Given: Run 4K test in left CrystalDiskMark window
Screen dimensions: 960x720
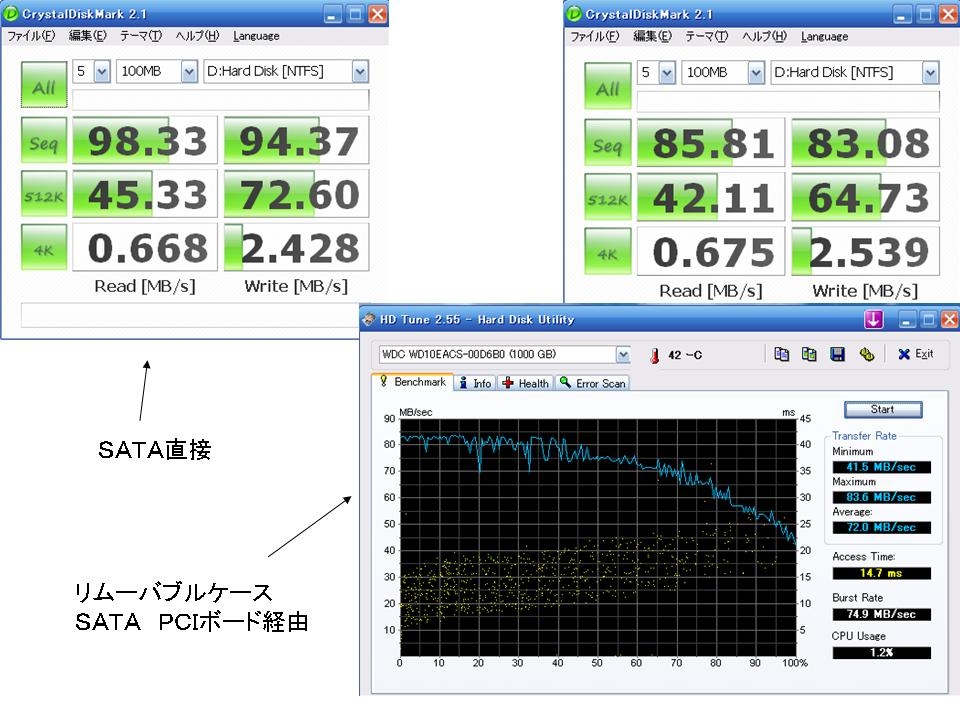Looking at the screenshot, I should point(44,247).
